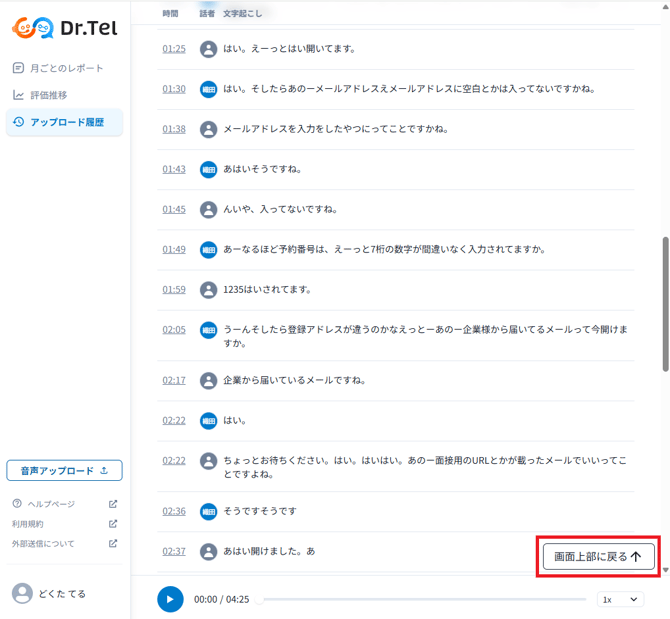
Task: Click the text 企業から届いているメールですね。
Action: 294,380
